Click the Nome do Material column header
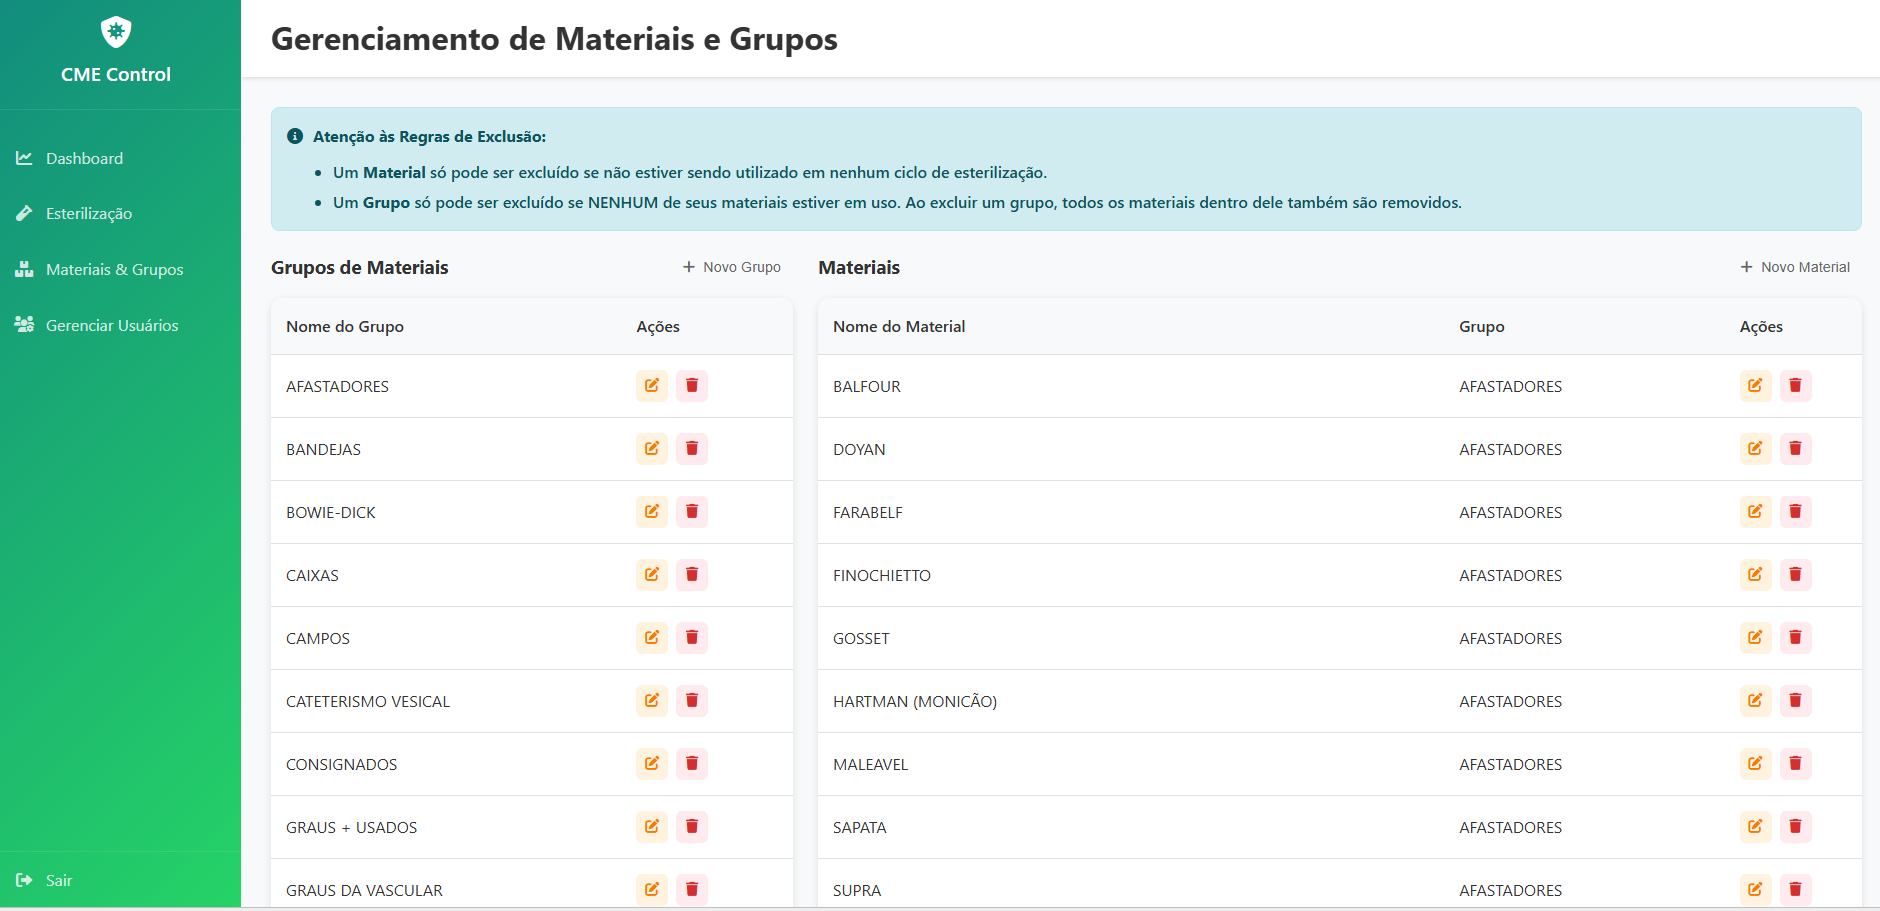The image size is (1880, 911). (899, 327)
